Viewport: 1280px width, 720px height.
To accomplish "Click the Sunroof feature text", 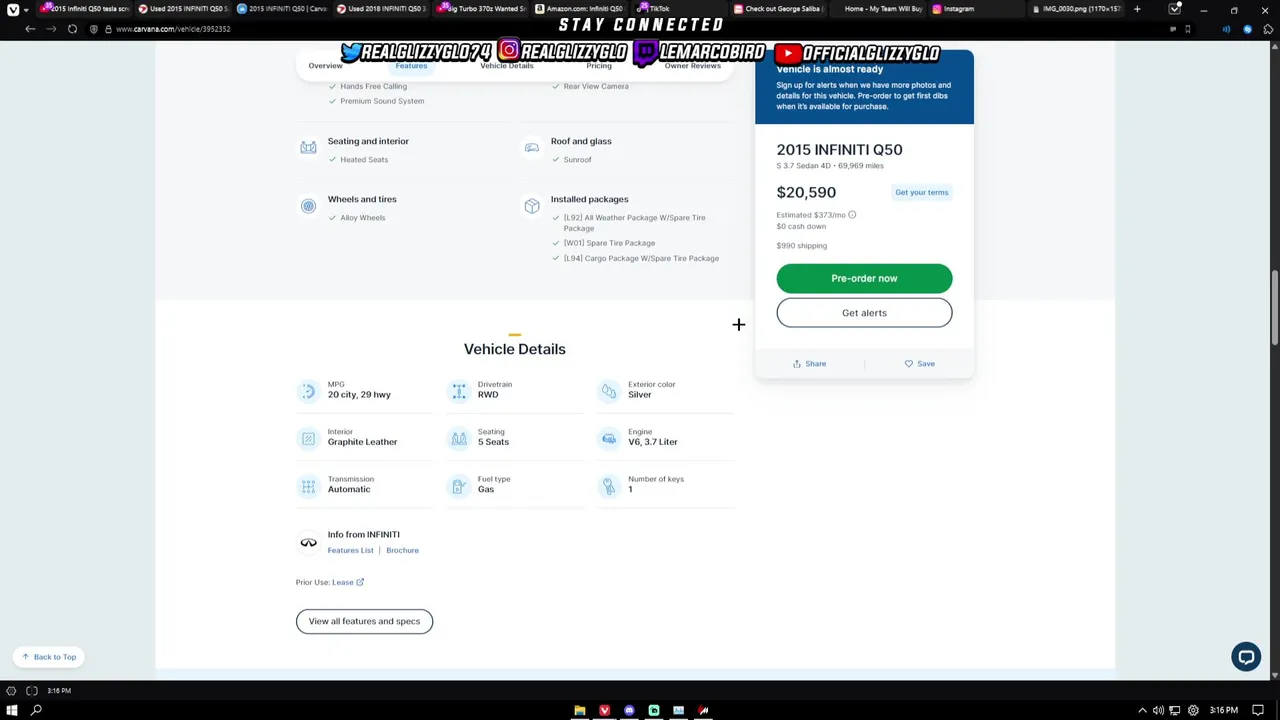I will (x=577, y=160).
